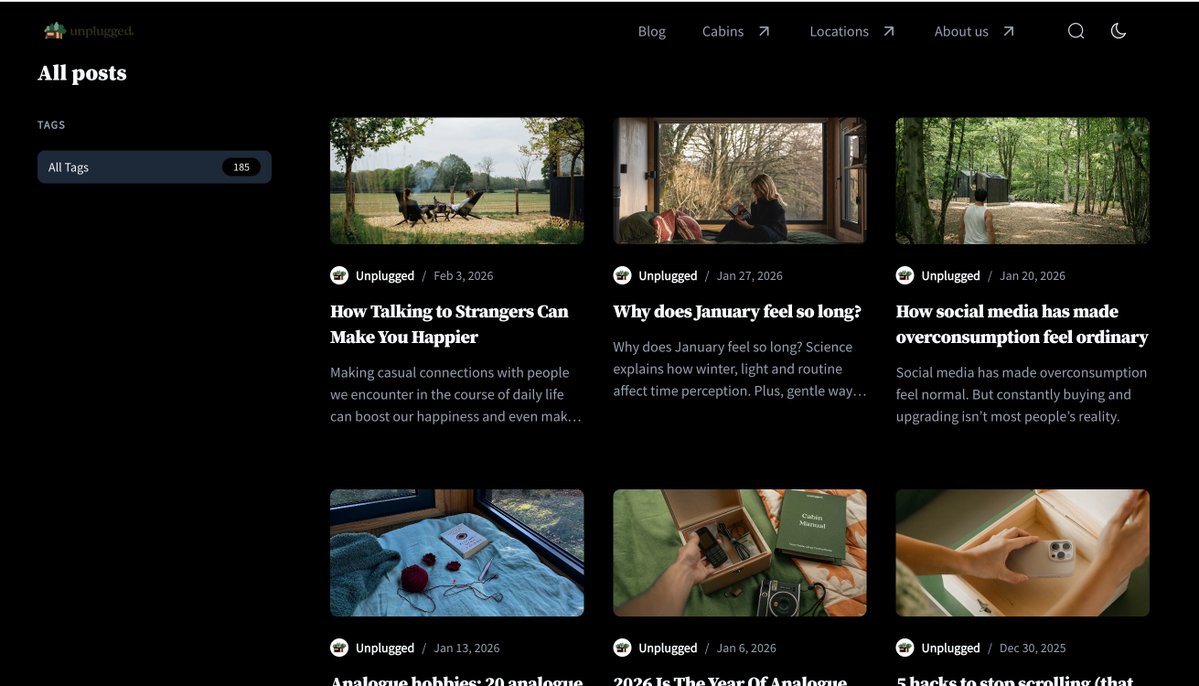Click excerpt starting Social media has made overconsumption
1199x686 pixels.
tap(1022, 395)
